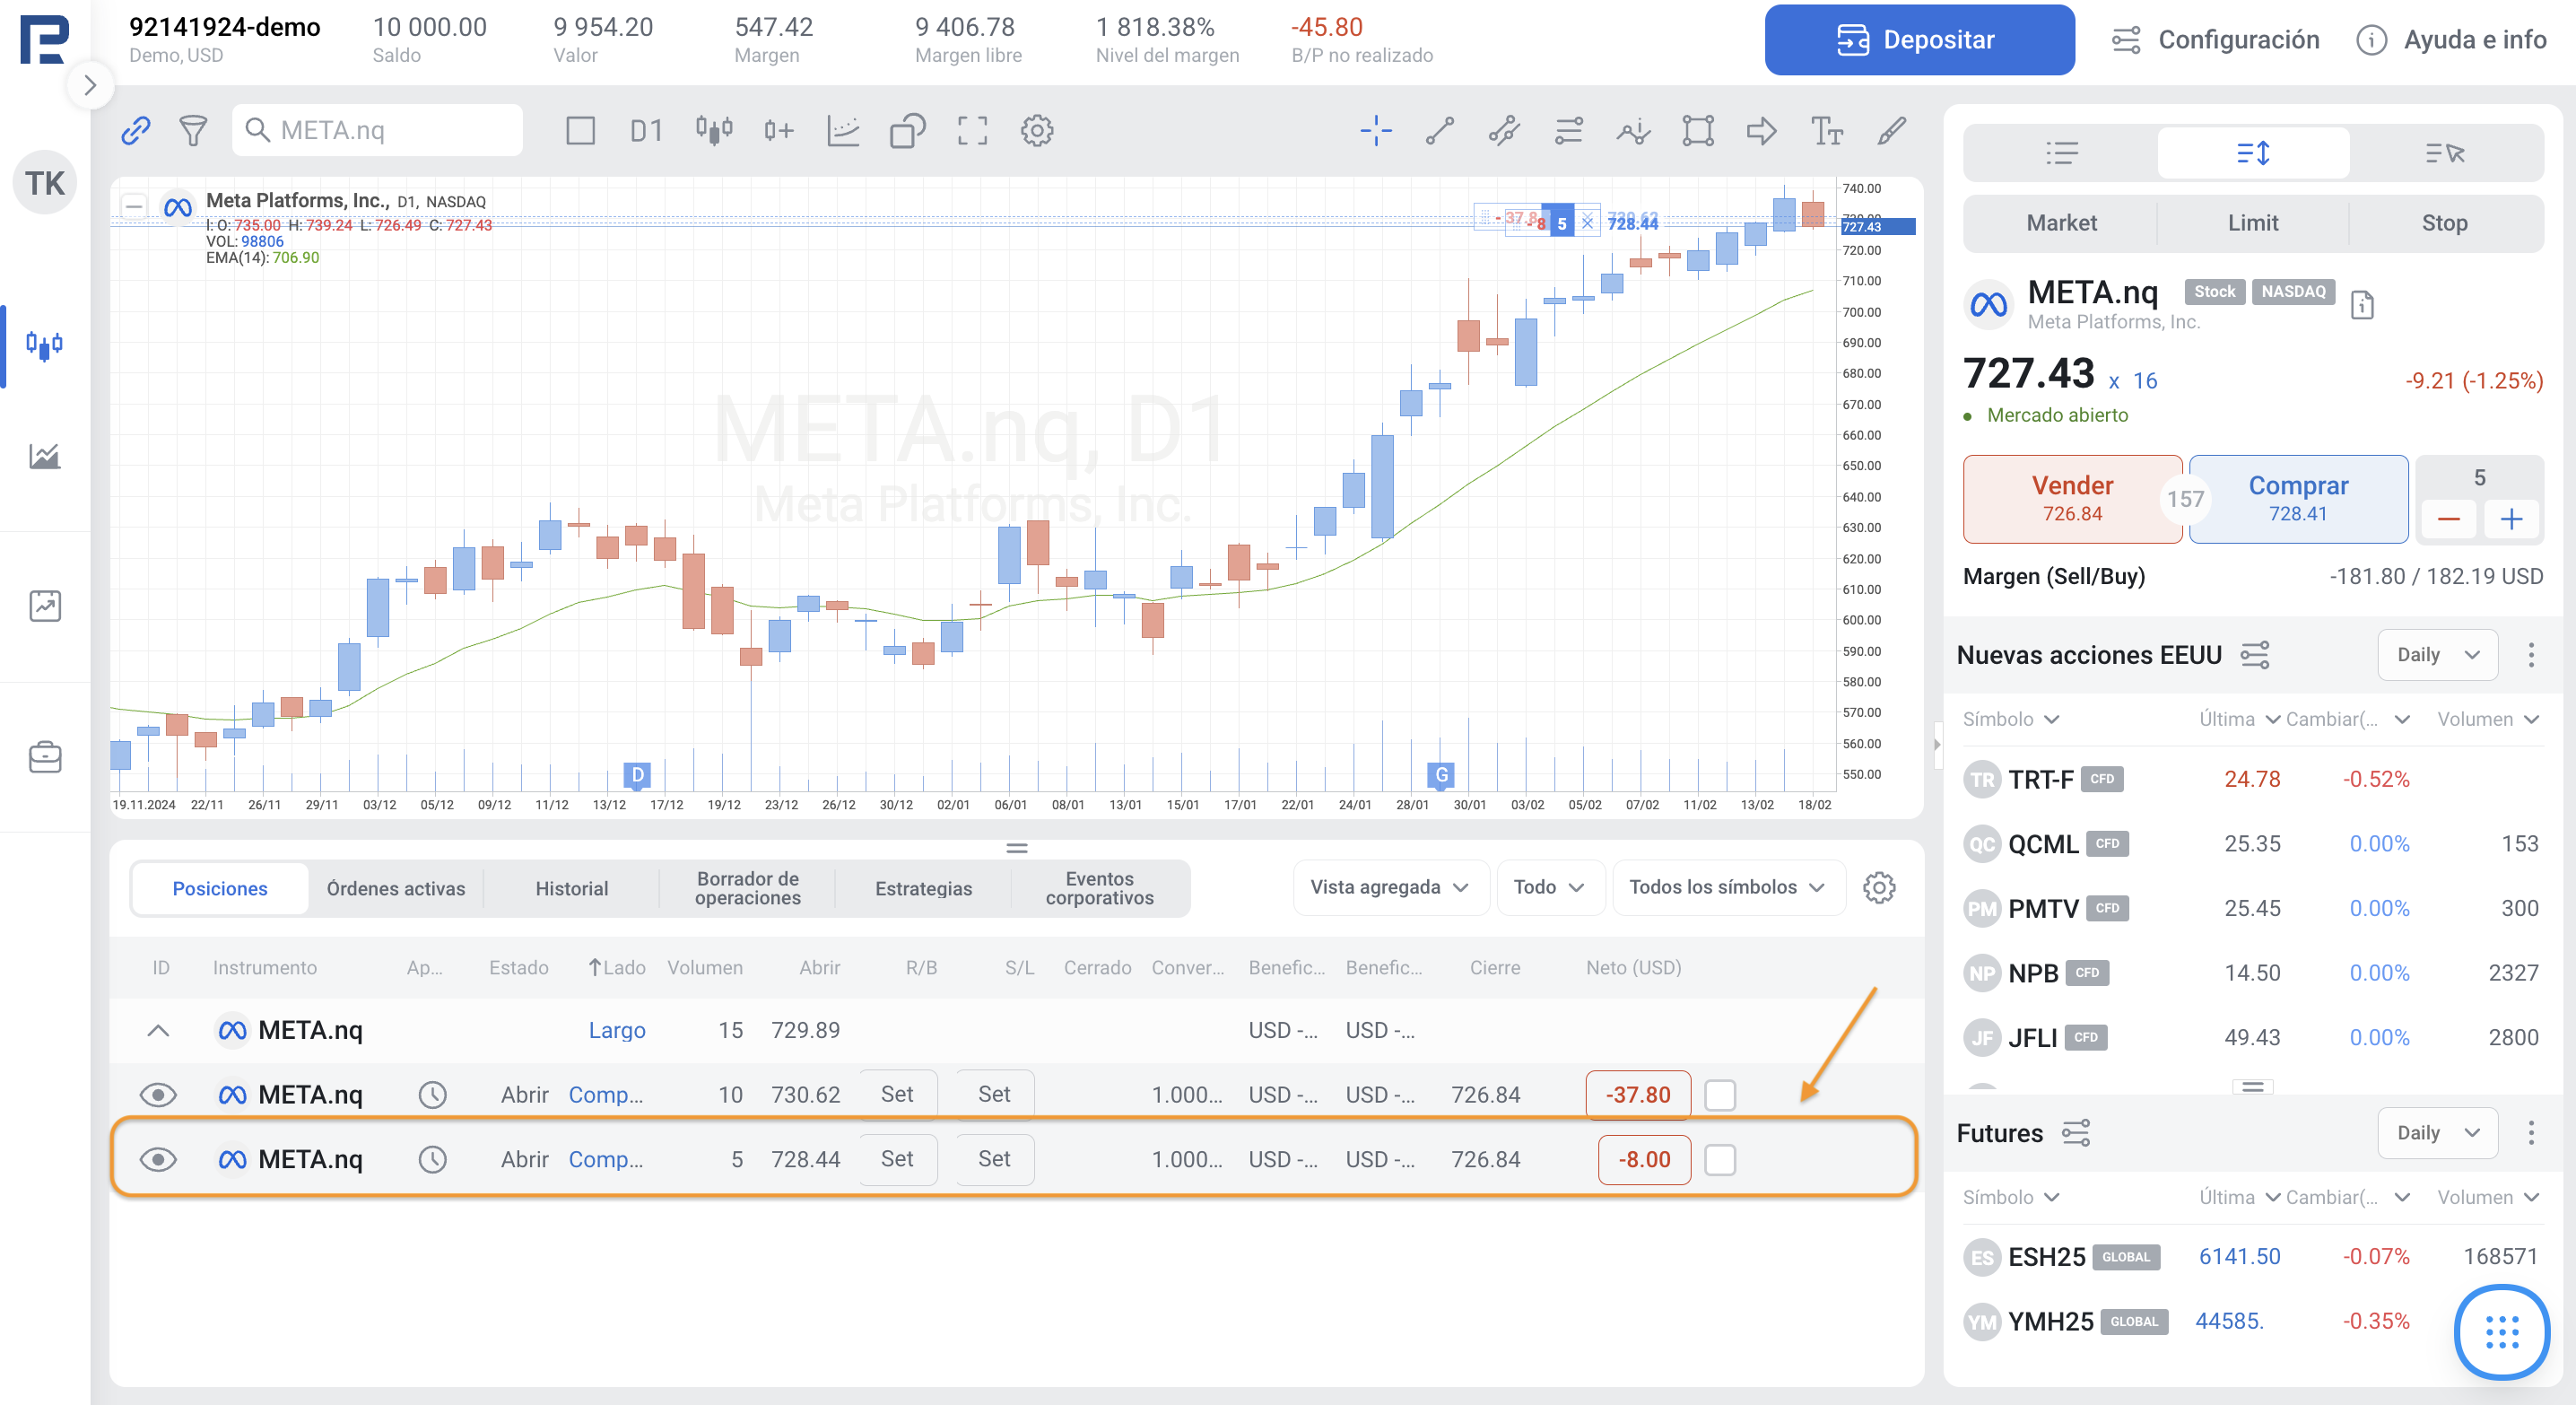Collapse the META.nq aggregated position row
2576x1405 pixels.
click(158, 1031)
